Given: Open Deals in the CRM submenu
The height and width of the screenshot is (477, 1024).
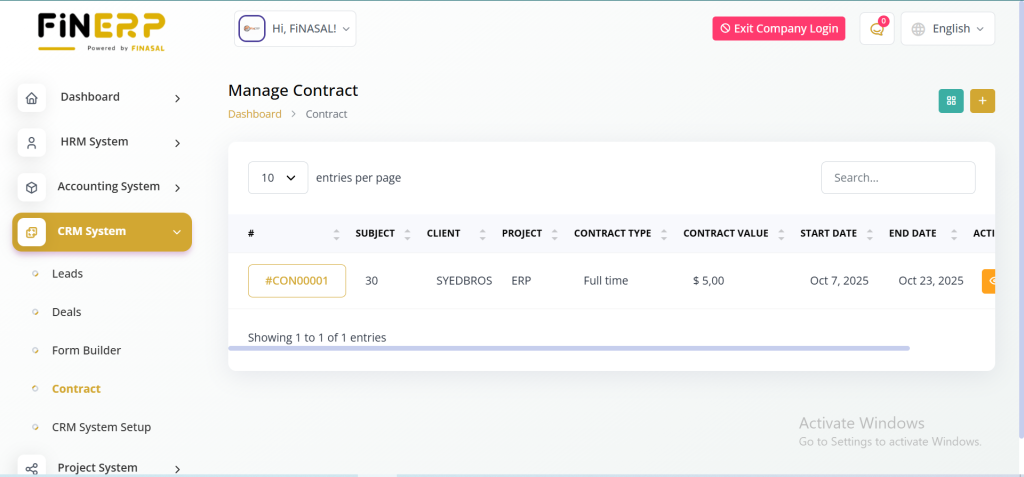Looking at the screenshot, I should pos(66,312).
